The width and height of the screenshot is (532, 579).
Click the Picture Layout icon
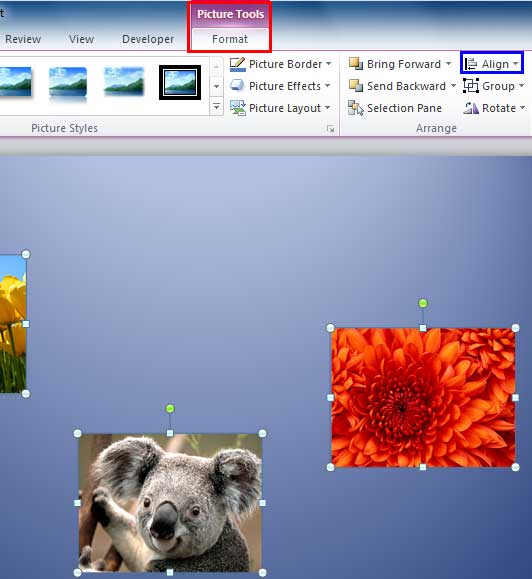tap(237, 108)
